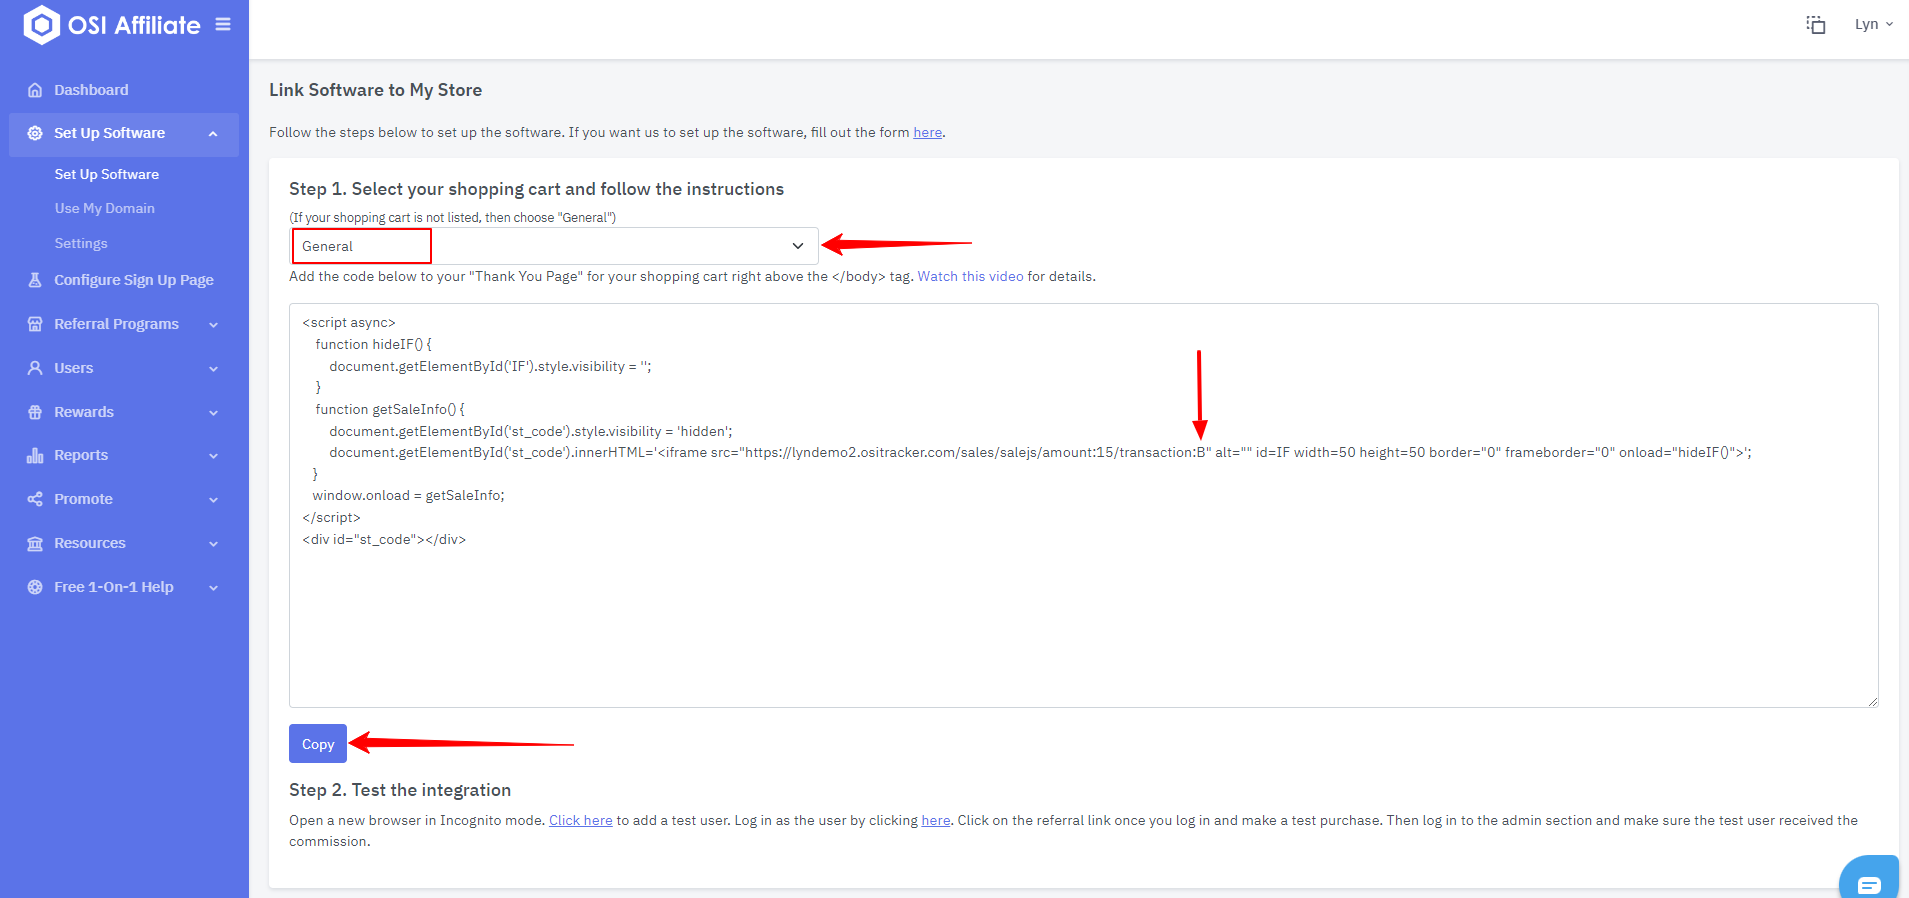Image resolution: width=1909 pixels, height=898 pixels.
Task: Click the '<div id="st_code"></div>' code line
Action: point(384,539)
